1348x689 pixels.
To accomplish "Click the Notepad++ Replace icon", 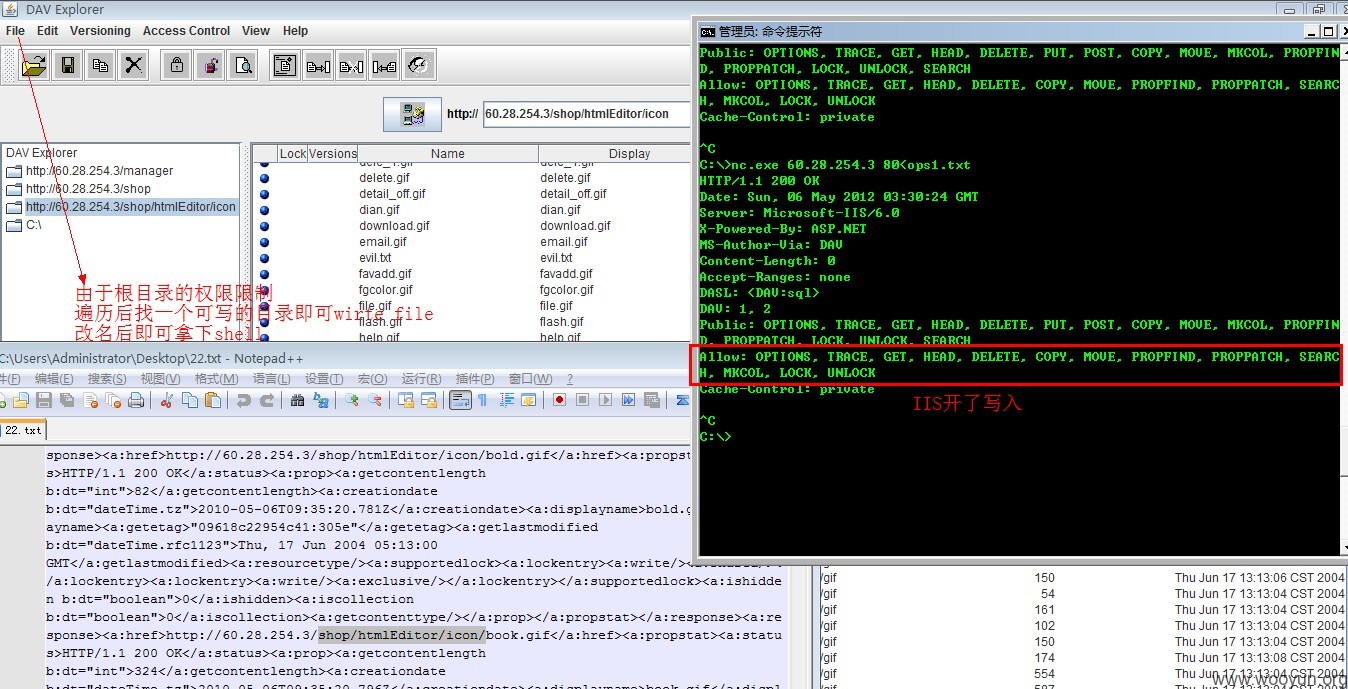I will (321, 400).
